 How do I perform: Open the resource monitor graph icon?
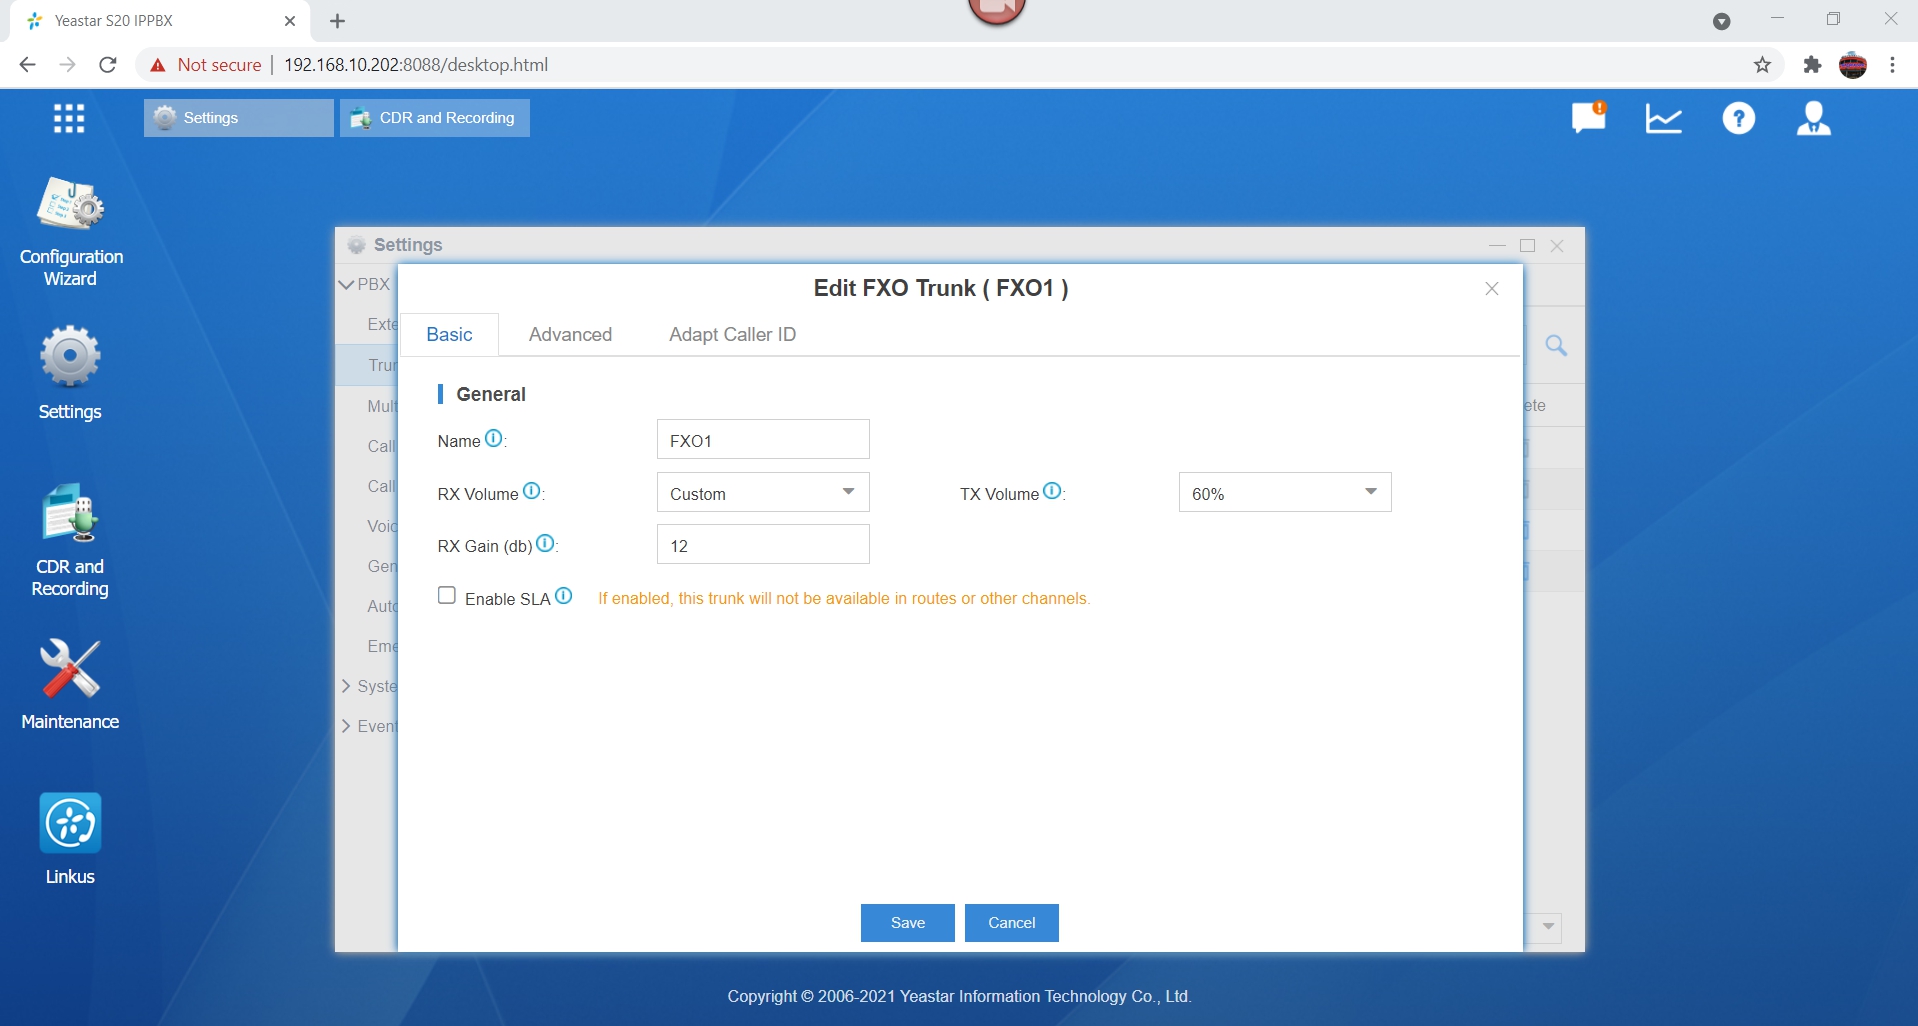pyautogui.click(x=1664, y=119)
